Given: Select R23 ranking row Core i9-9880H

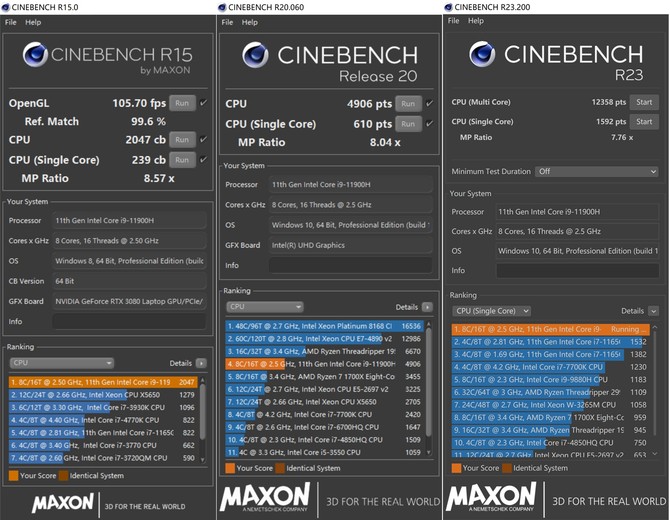Looking at the screenshot, I should (550, 379).
